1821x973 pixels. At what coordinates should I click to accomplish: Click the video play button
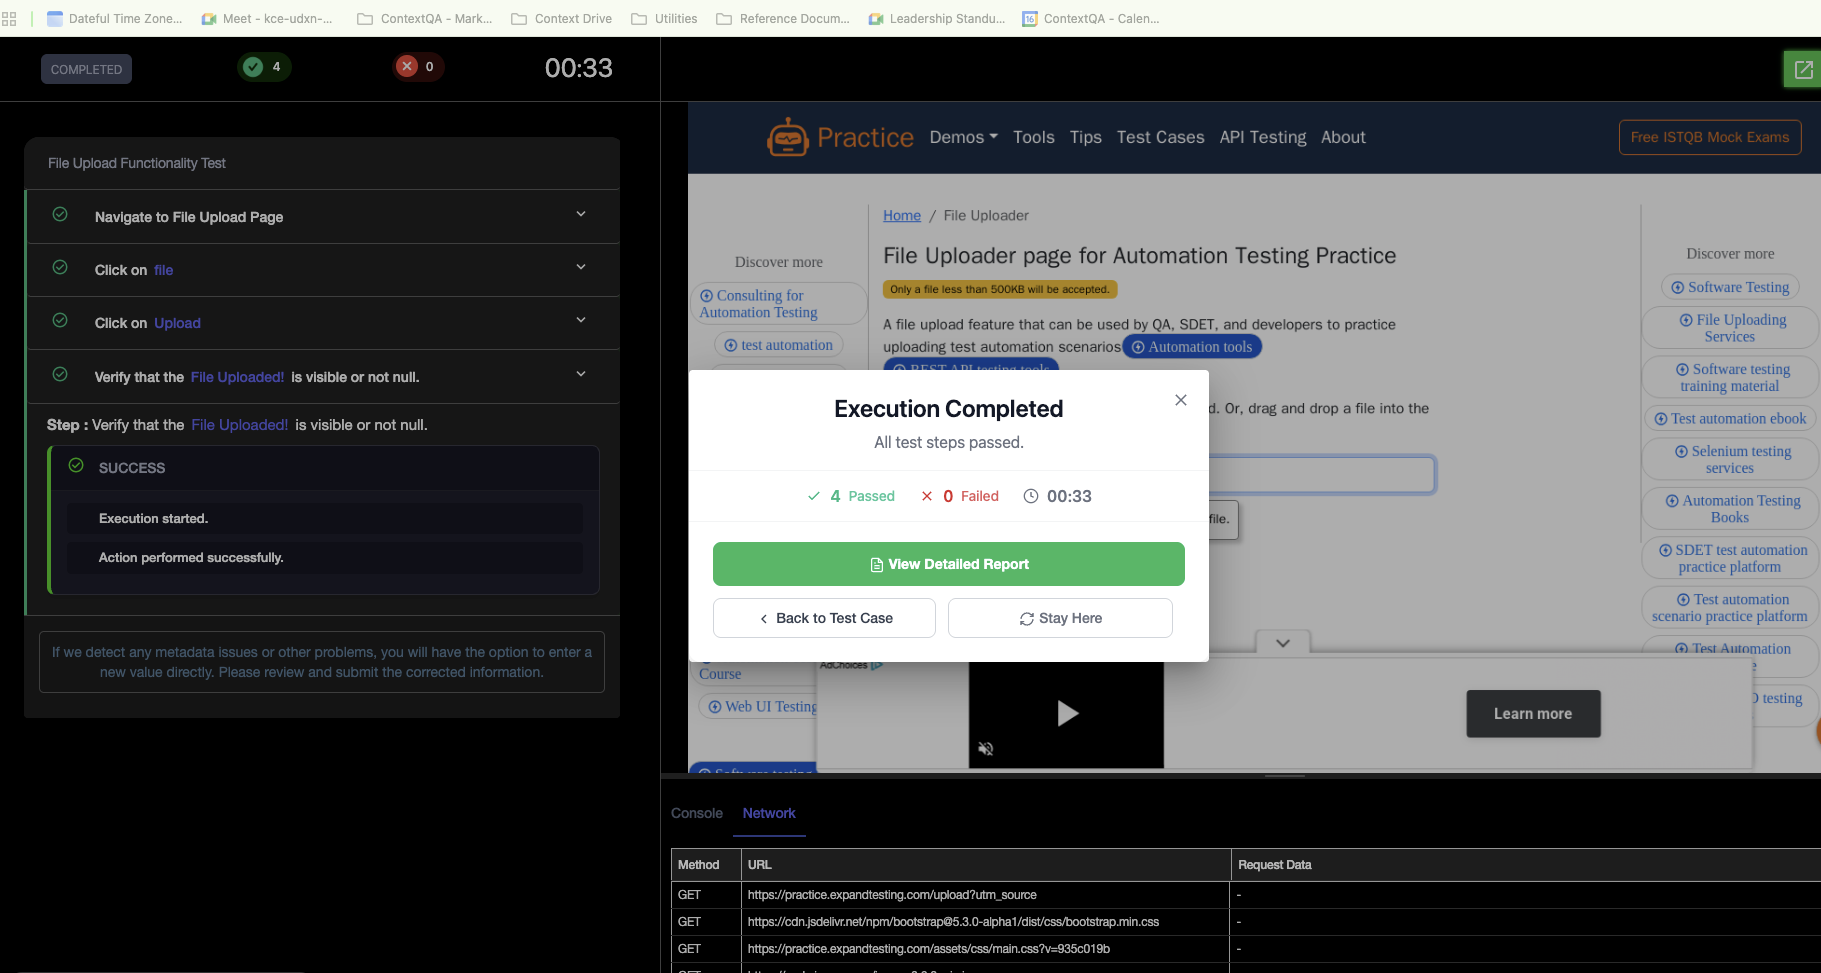(1067, 713)
